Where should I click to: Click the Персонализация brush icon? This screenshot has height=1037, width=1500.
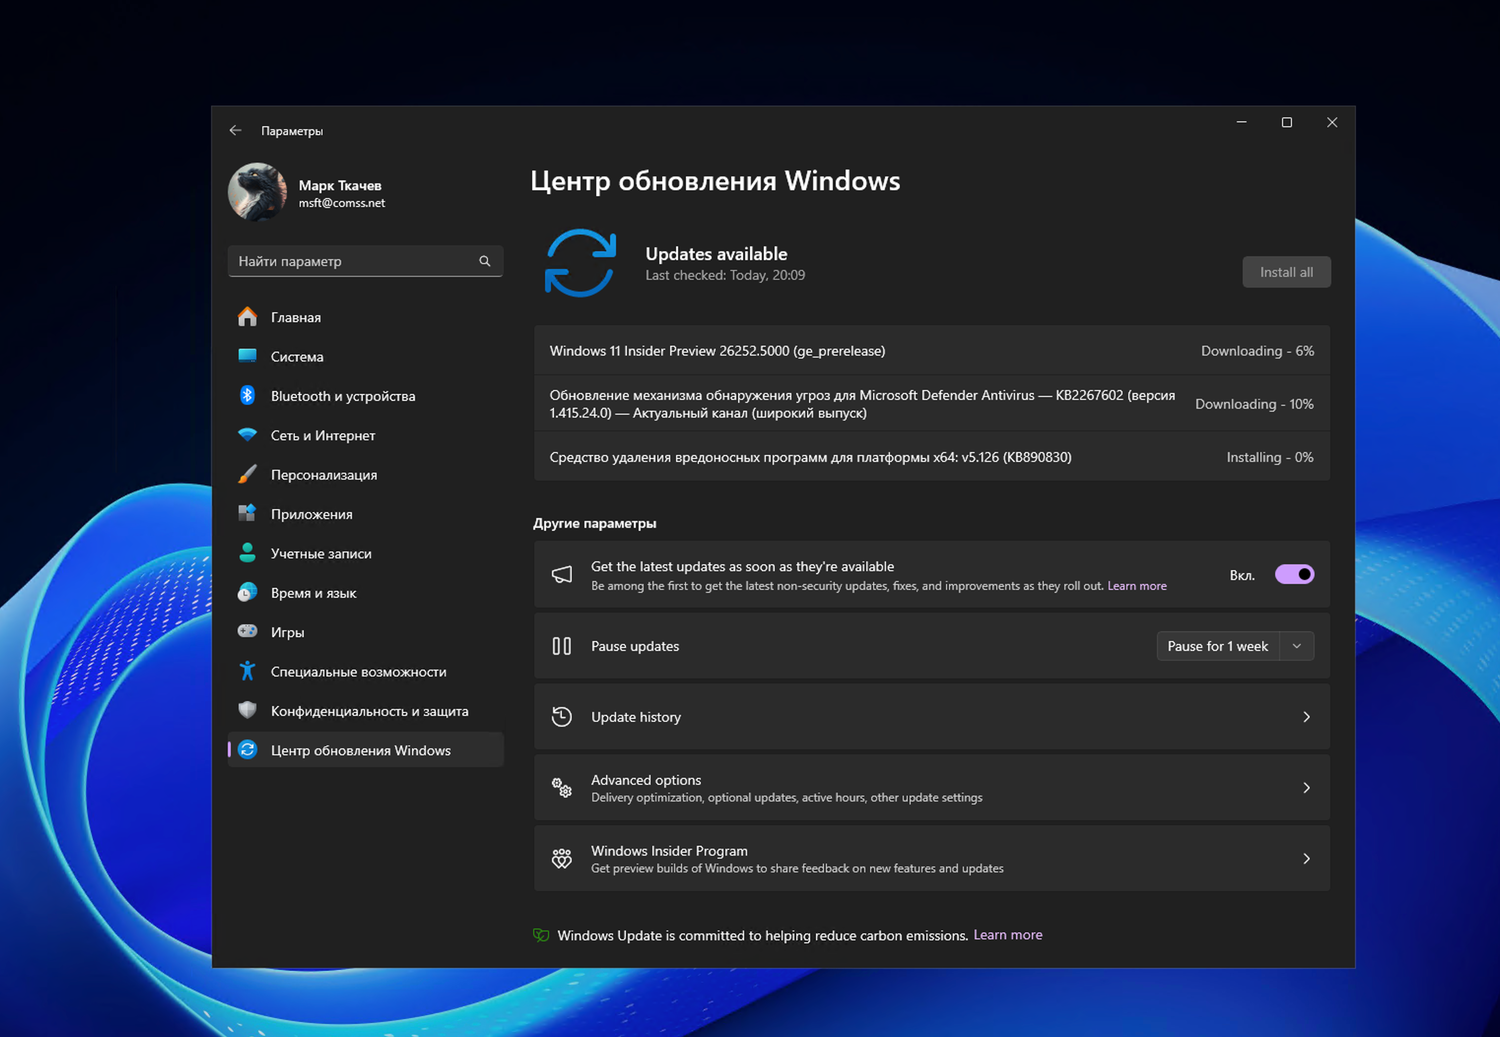point(248,474)
